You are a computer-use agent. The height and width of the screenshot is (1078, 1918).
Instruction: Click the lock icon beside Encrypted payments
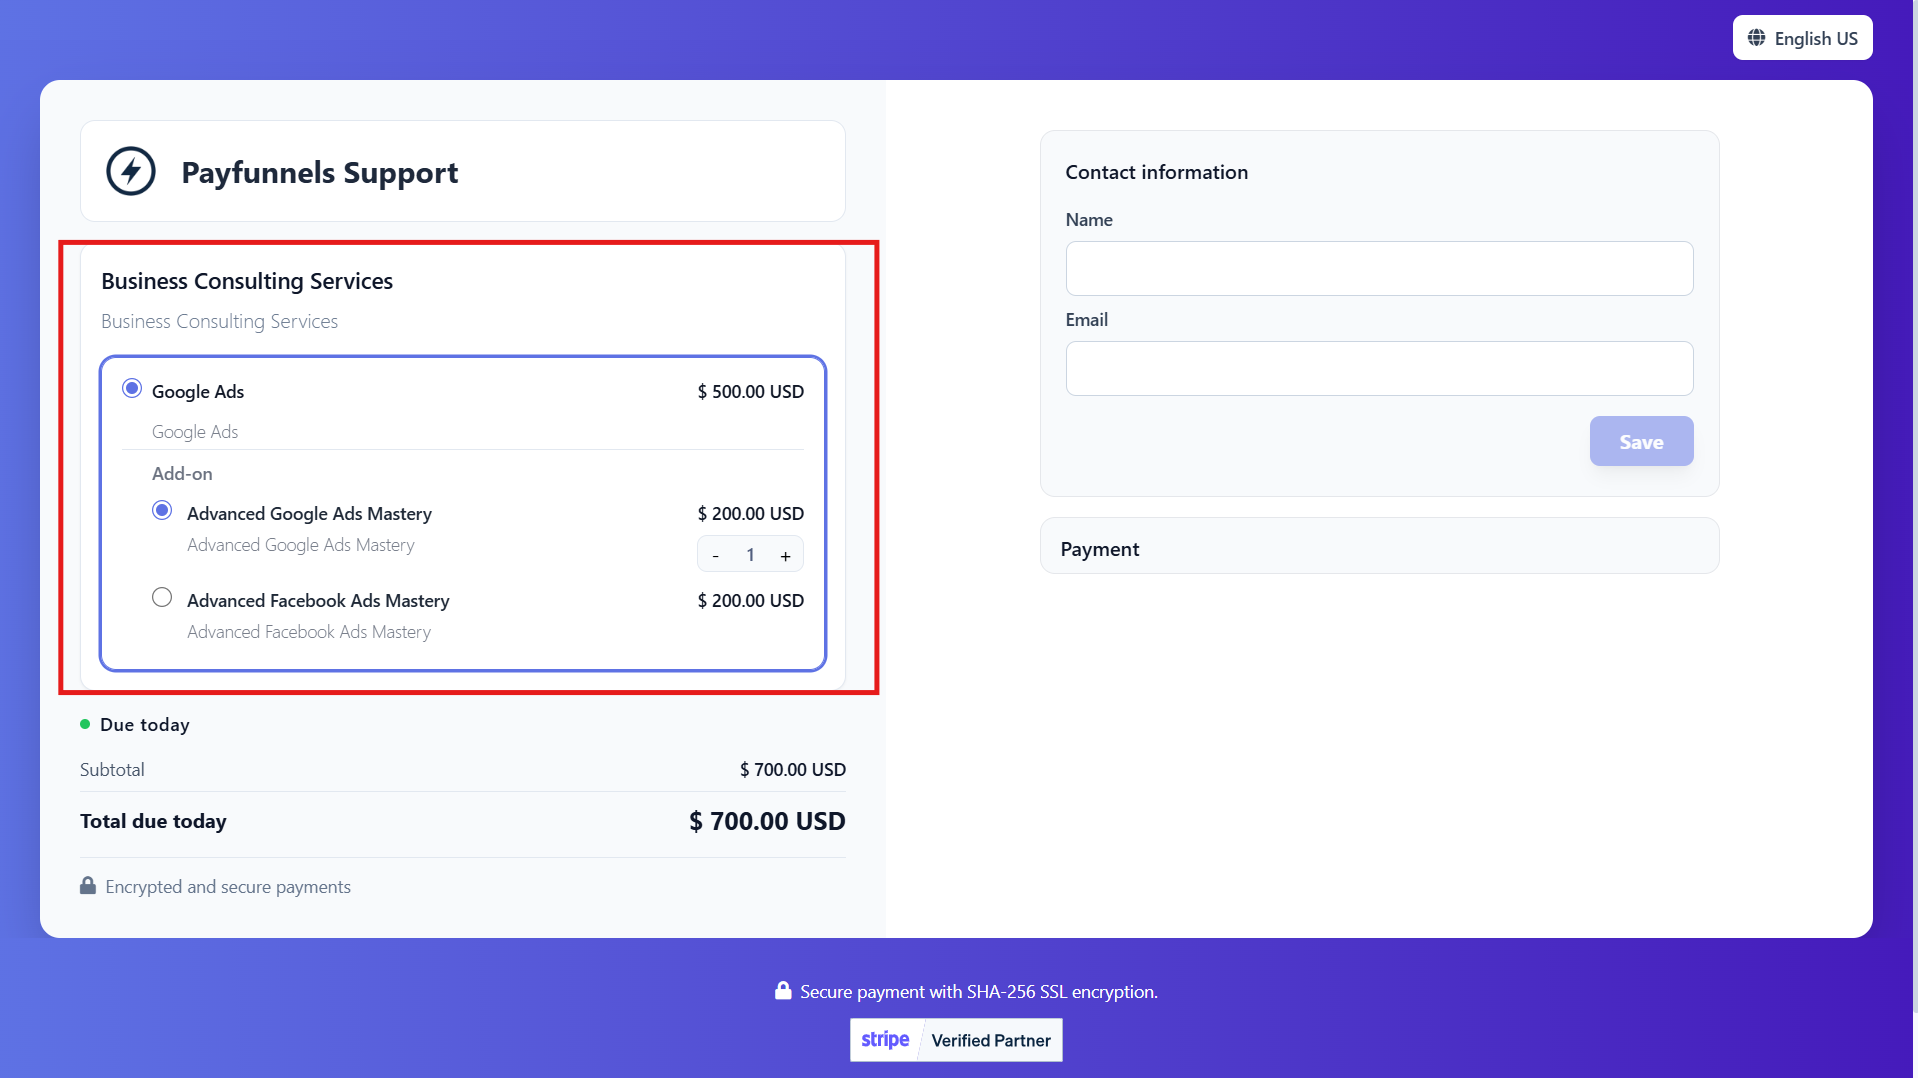88,886
